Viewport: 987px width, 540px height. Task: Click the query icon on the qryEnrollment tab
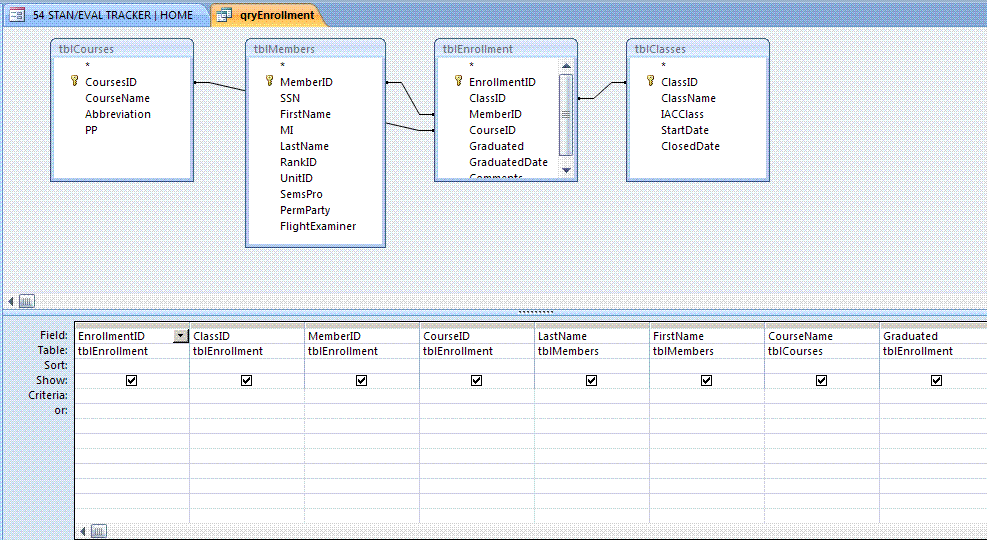(224, 15)
